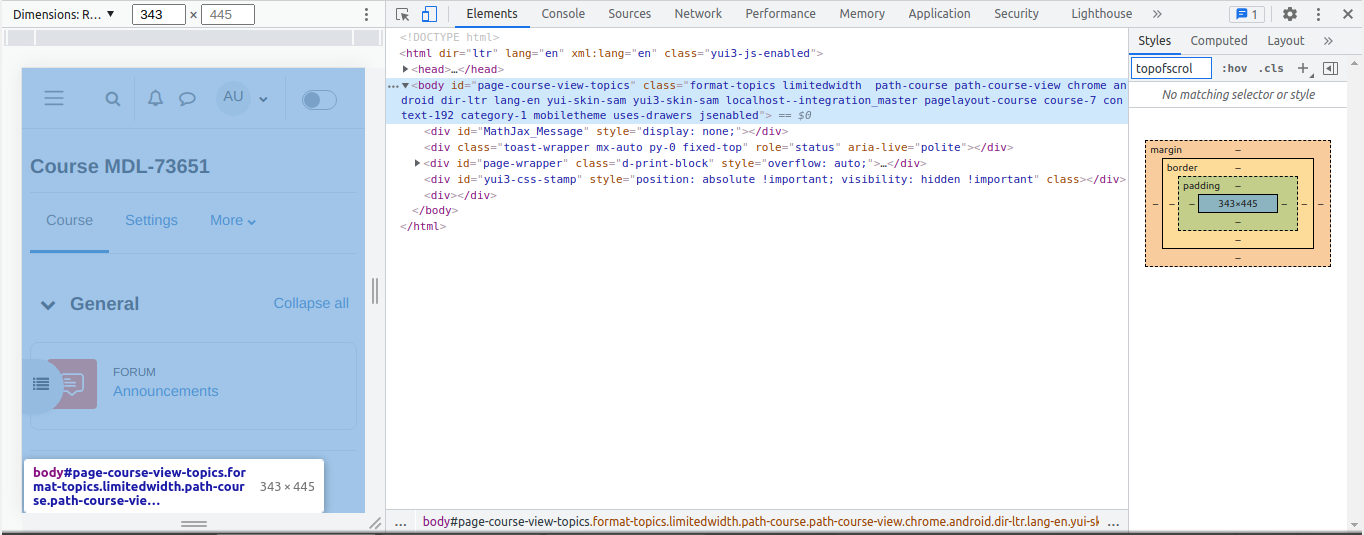Expand the page-wrapper div node
Screen dimensions: 1364x535
click(418, 163)
